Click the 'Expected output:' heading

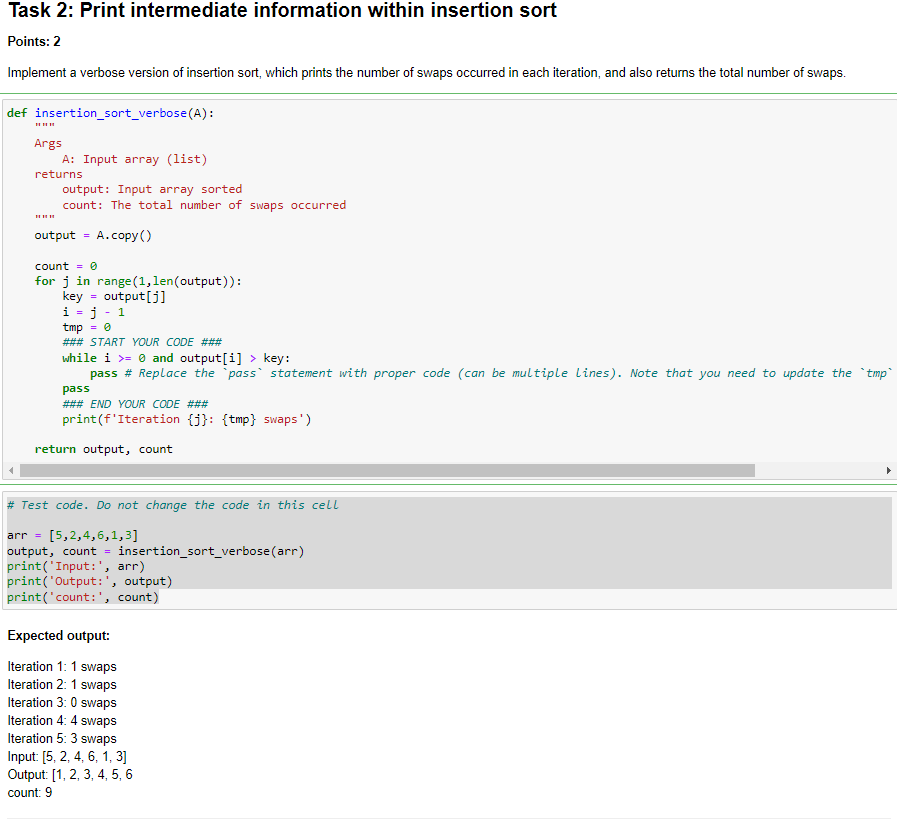point(59,636)
